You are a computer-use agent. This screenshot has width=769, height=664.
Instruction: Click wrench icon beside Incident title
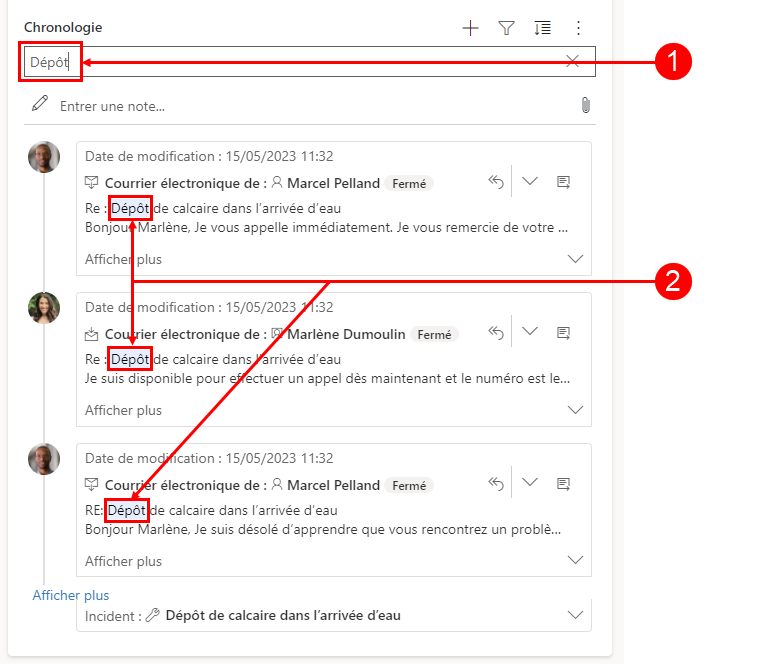coord(153,615)
